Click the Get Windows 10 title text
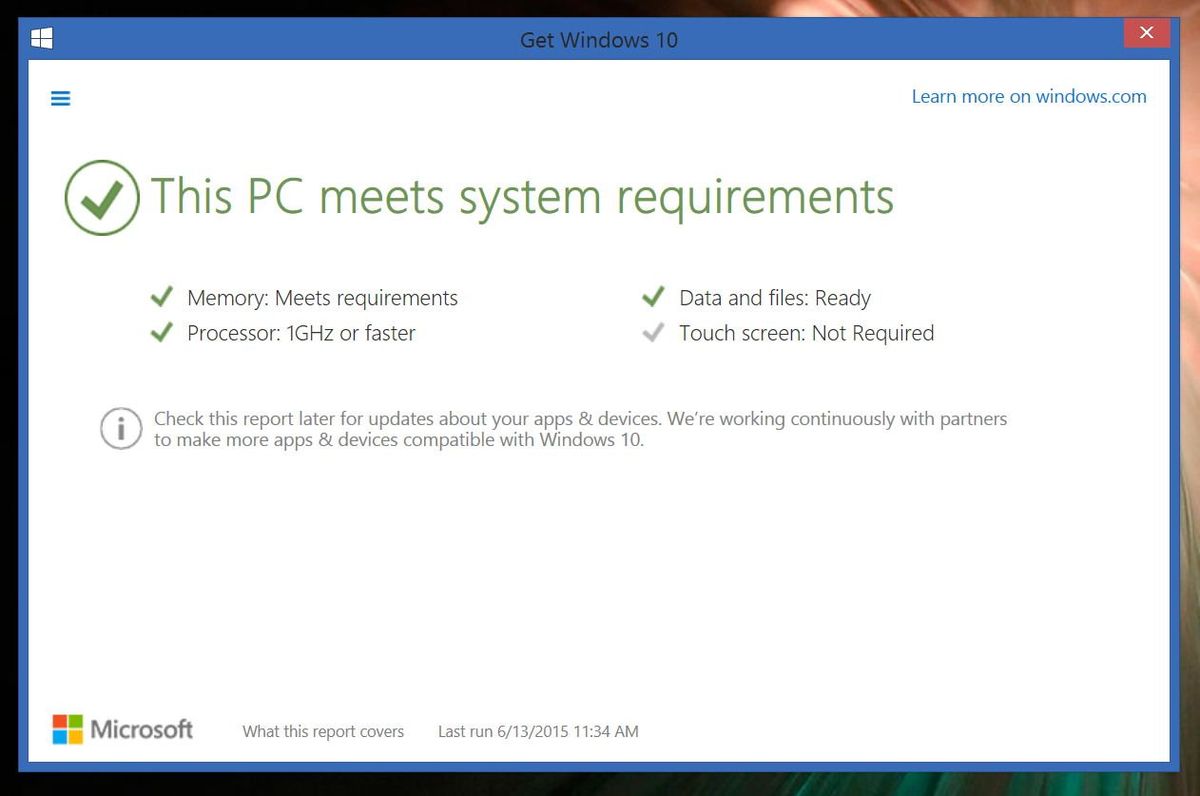 [x=598, y=40]
